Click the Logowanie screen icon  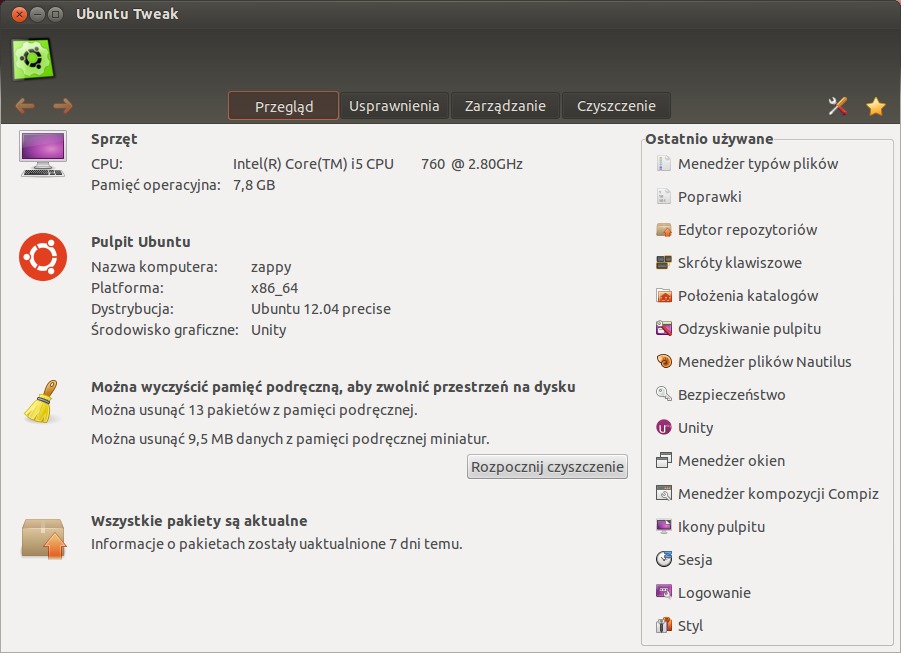point(664,592)
